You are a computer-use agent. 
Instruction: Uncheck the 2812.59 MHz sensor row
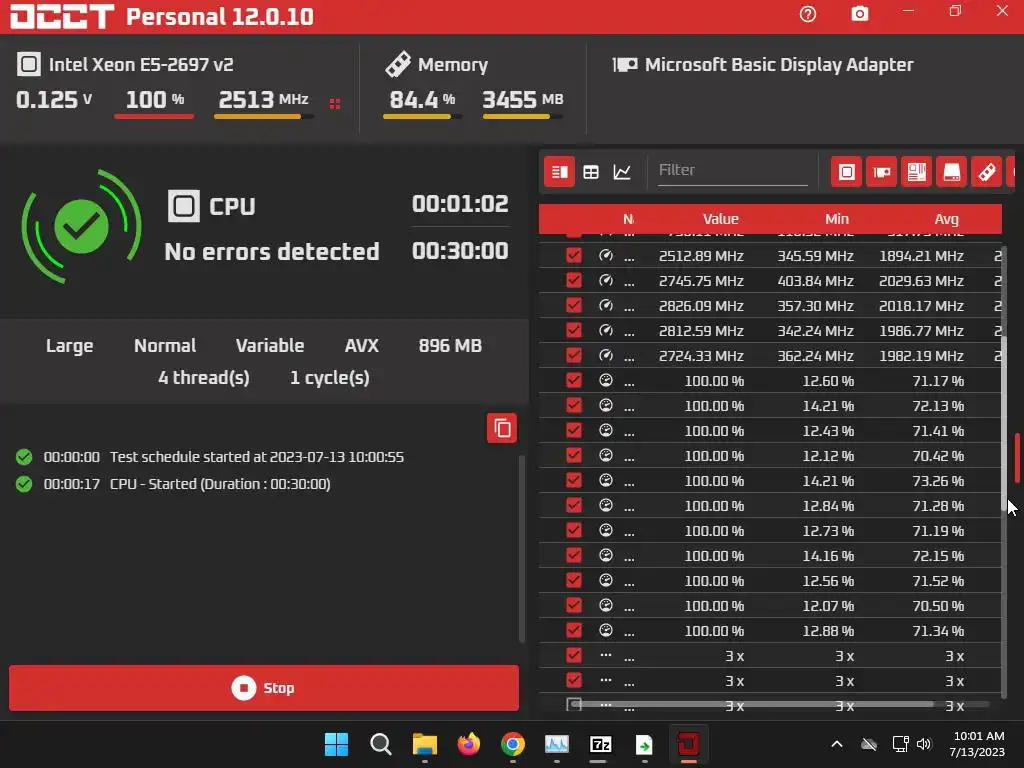pos(573,330)
